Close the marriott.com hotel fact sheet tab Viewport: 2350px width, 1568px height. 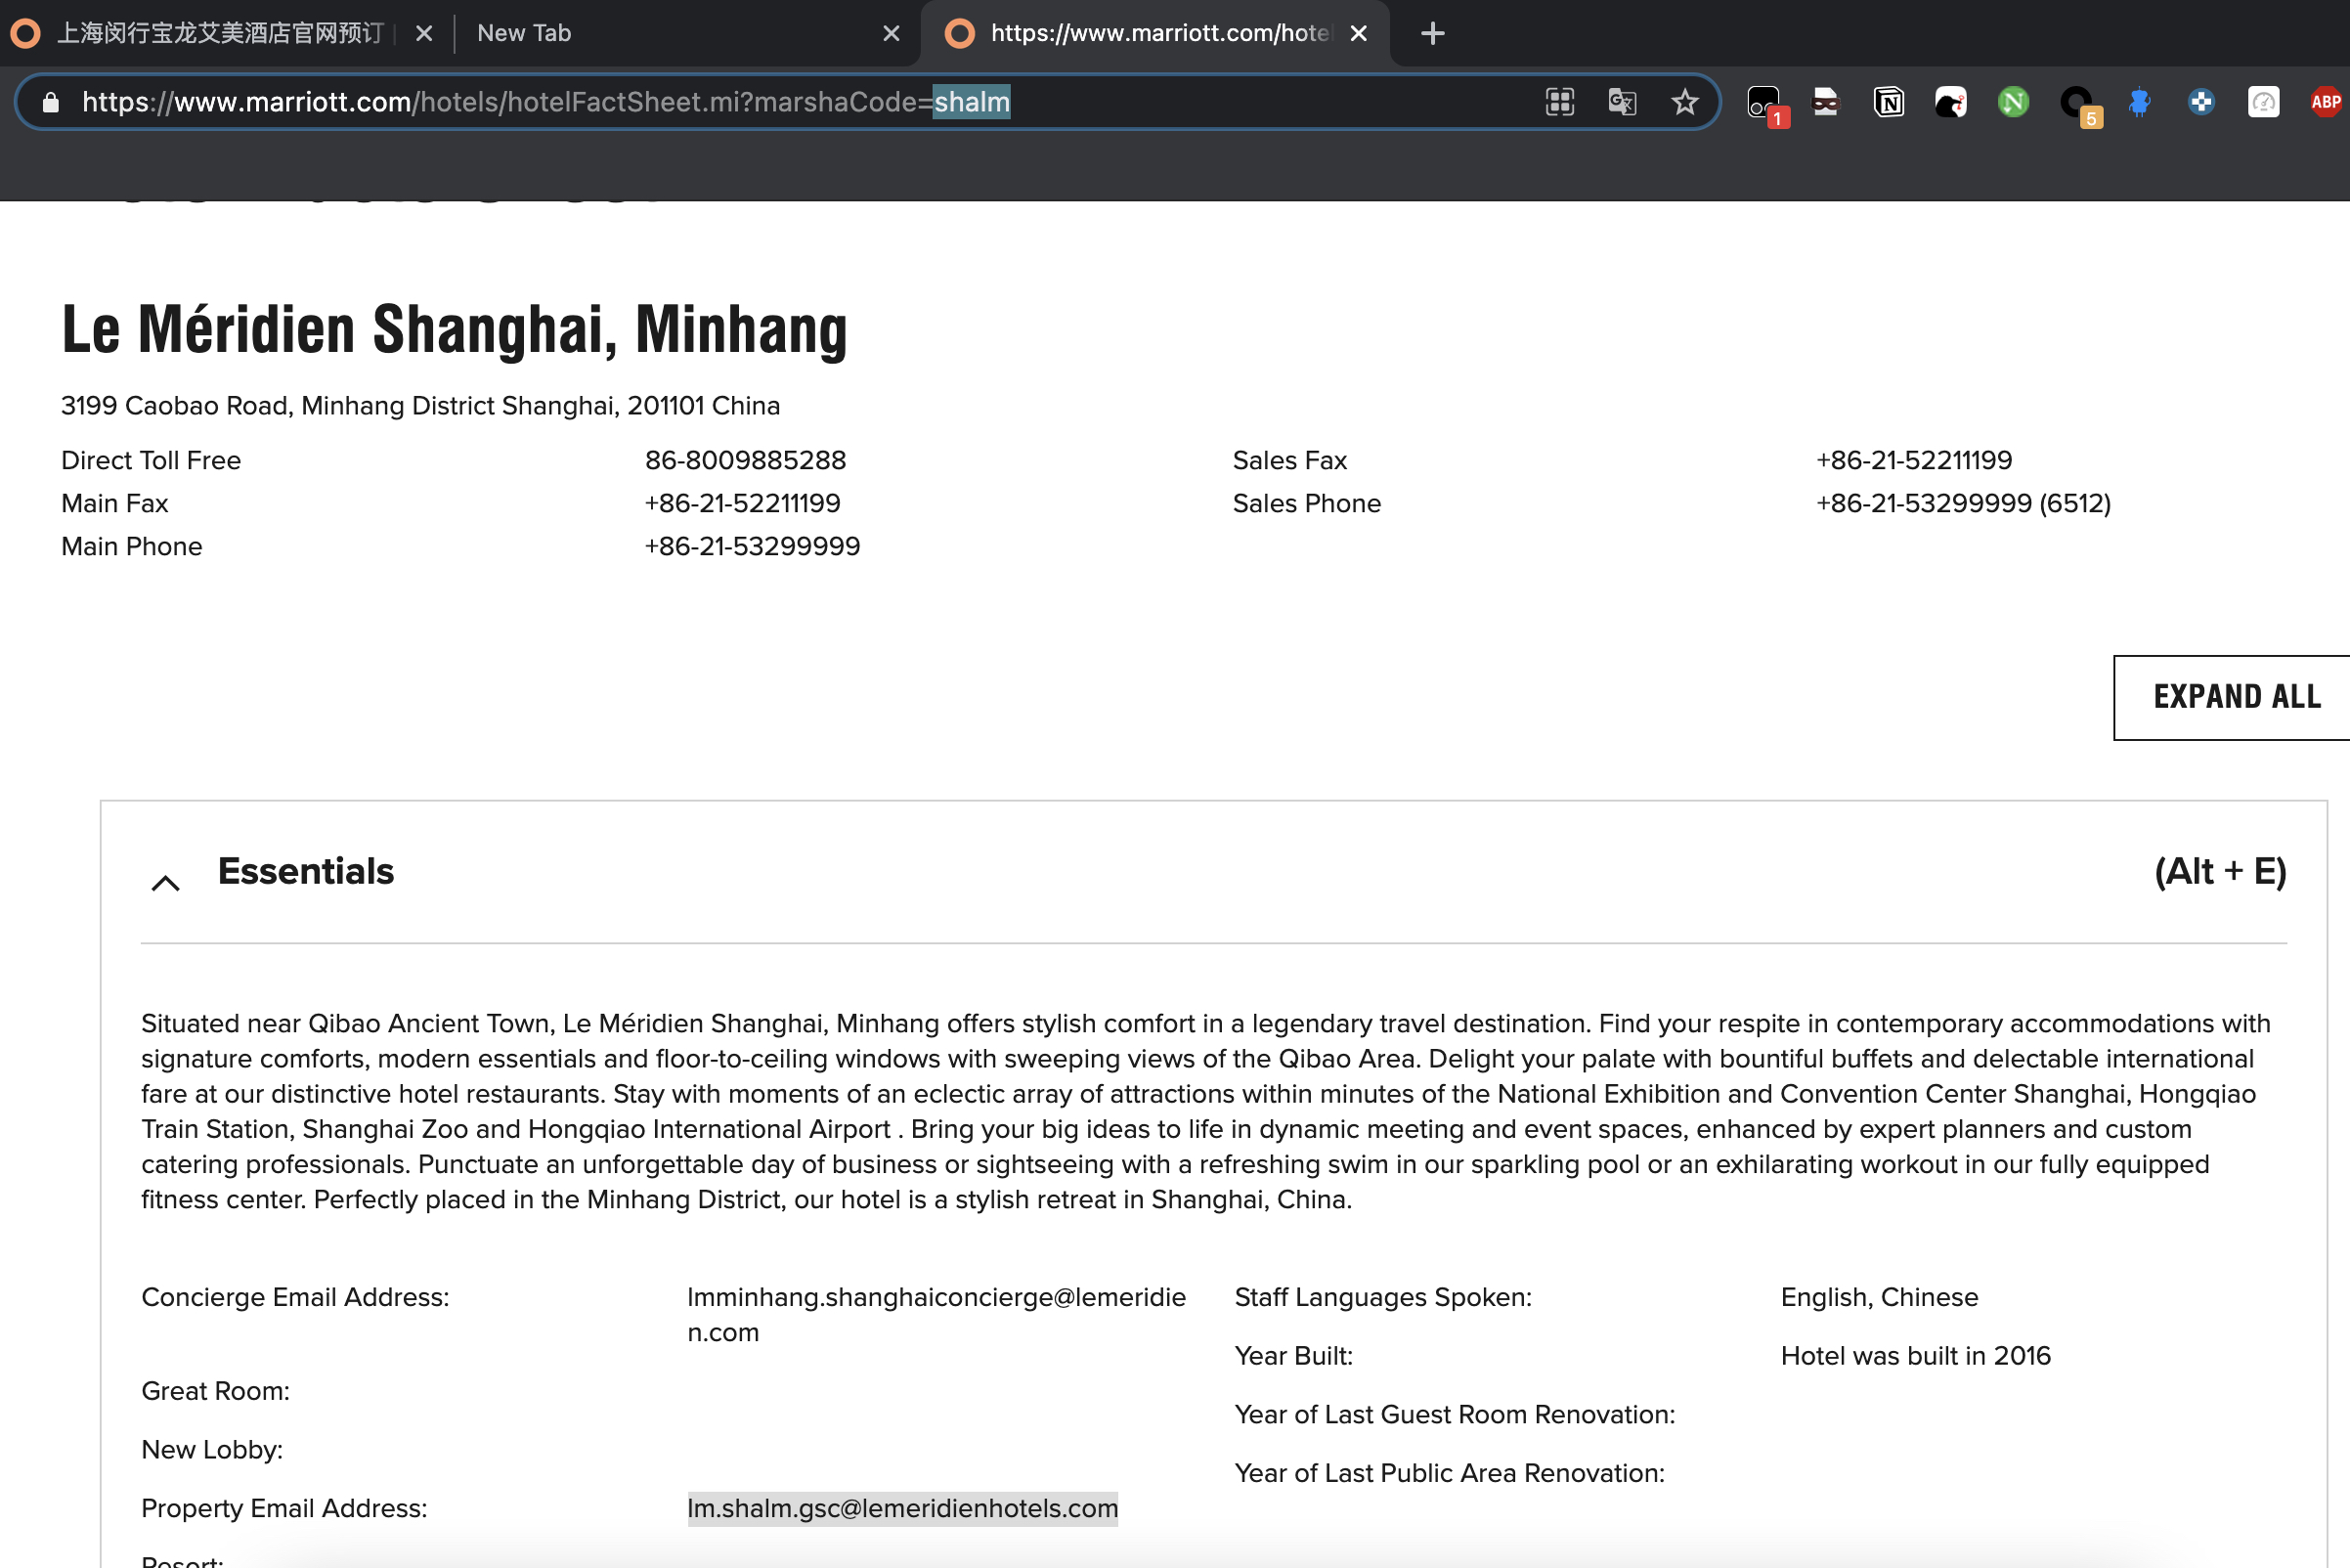[1358, 33]
